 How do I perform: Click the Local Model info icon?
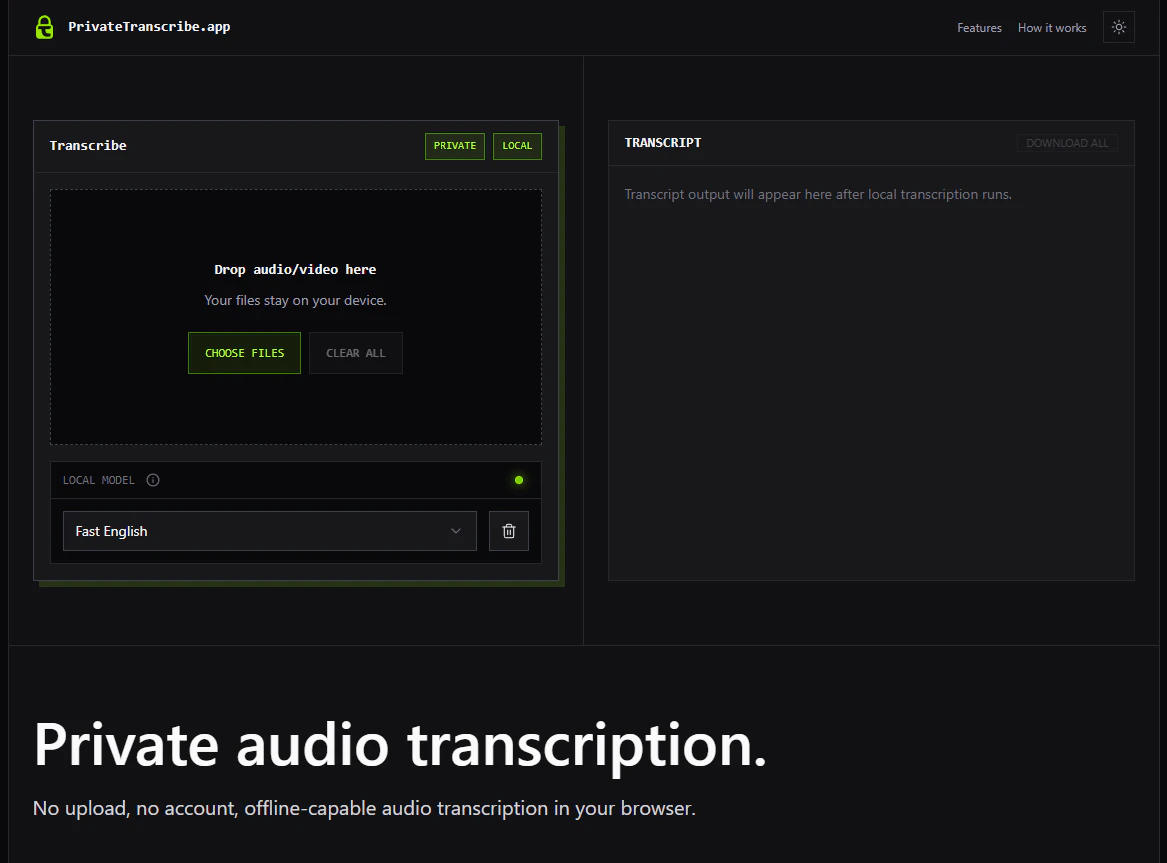[x=153, y=481]
